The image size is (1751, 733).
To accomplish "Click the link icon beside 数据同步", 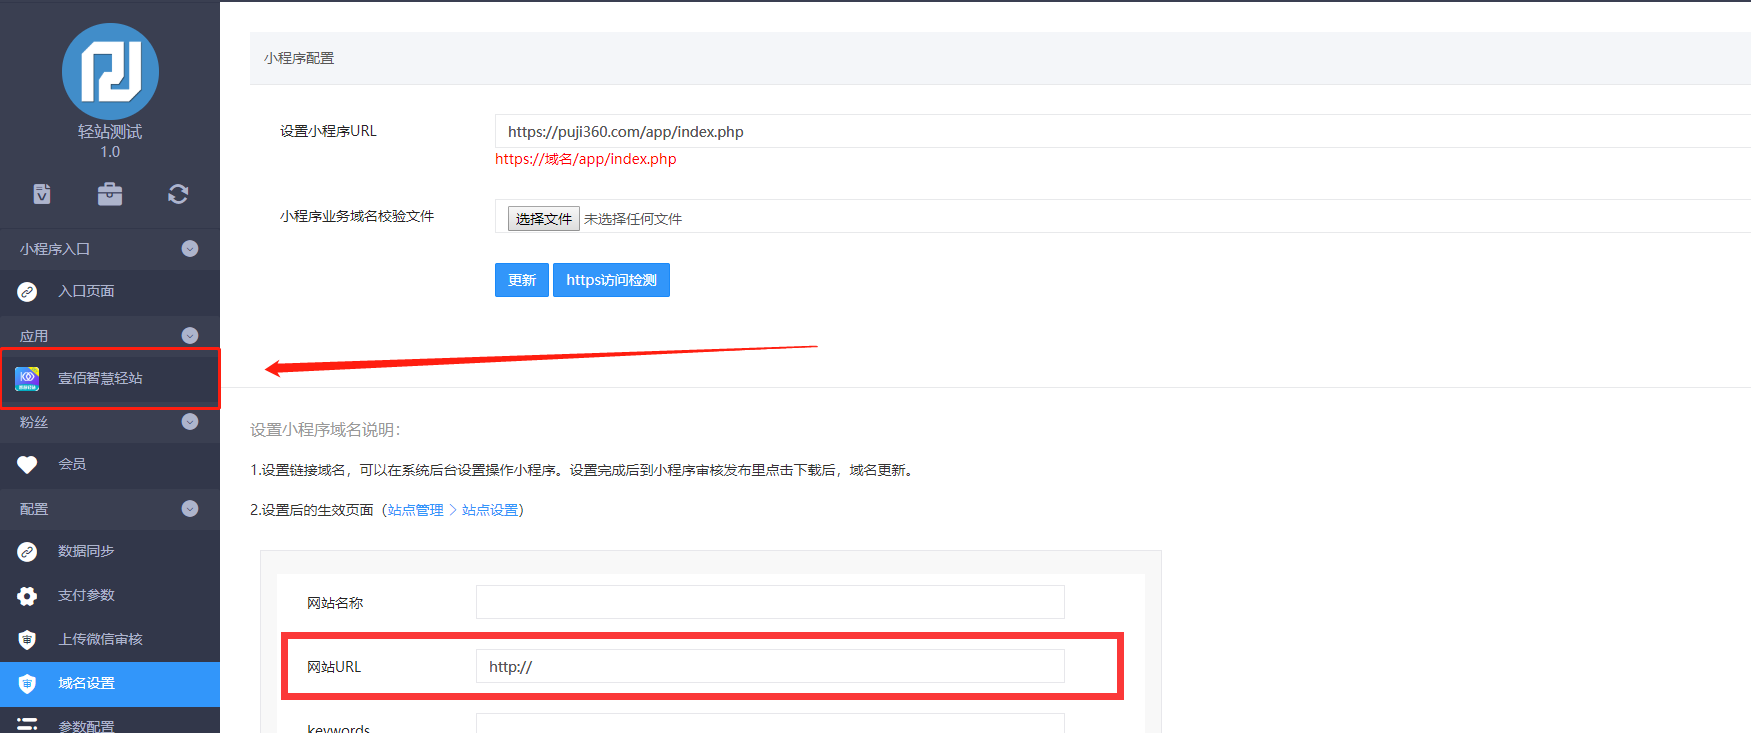I will 27,552.
